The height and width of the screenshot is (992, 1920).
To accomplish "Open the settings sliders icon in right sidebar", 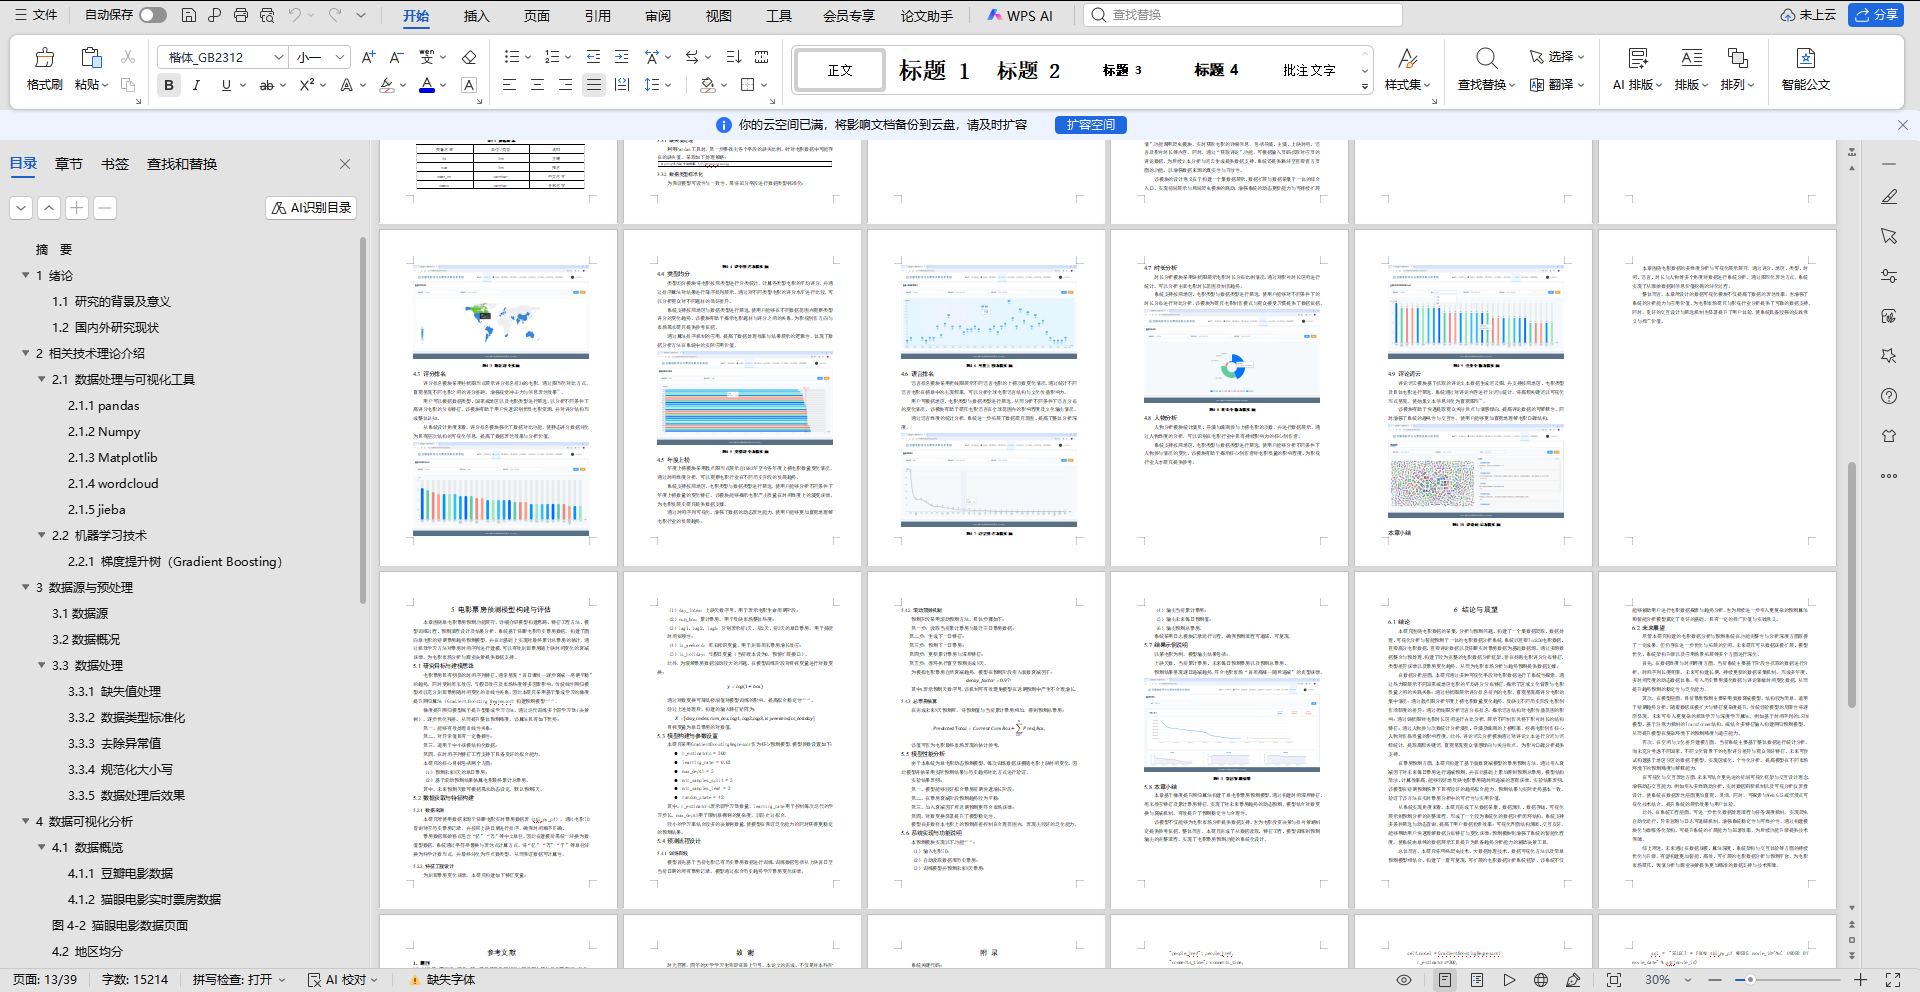I will [x=1889, y=276].
